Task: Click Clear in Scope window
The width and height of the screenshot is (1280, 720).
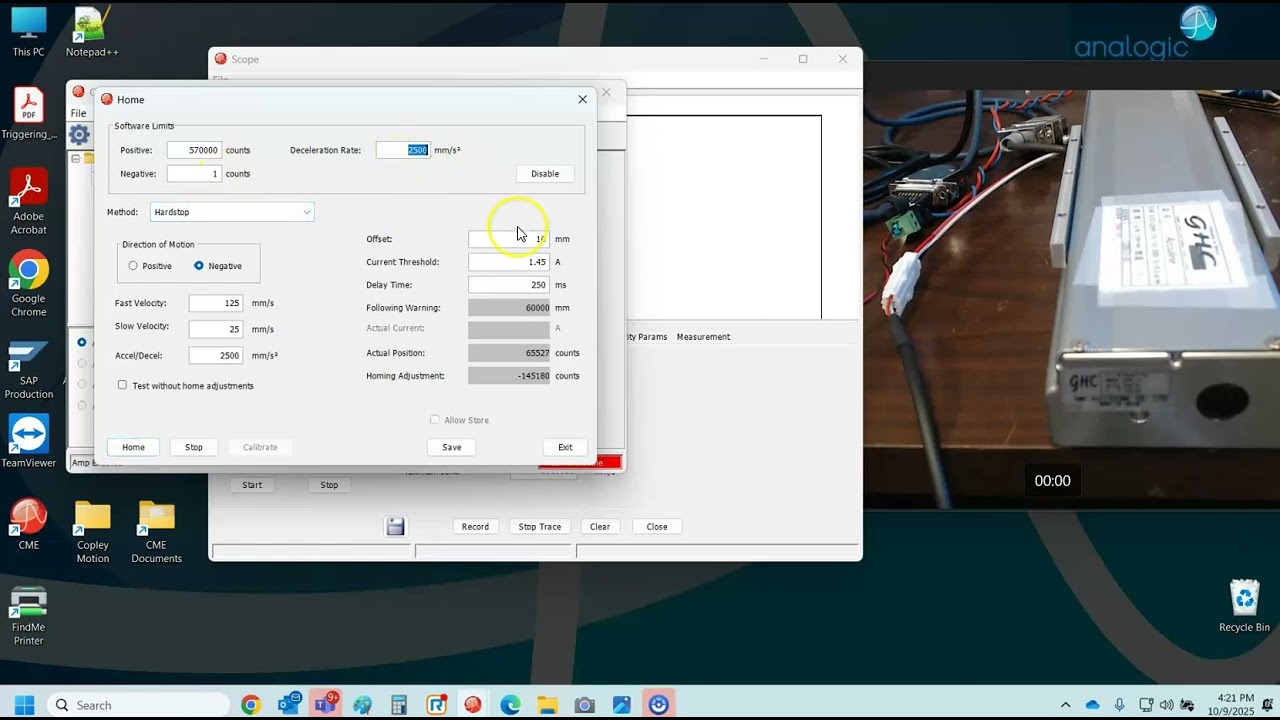Action: (600, 527)
